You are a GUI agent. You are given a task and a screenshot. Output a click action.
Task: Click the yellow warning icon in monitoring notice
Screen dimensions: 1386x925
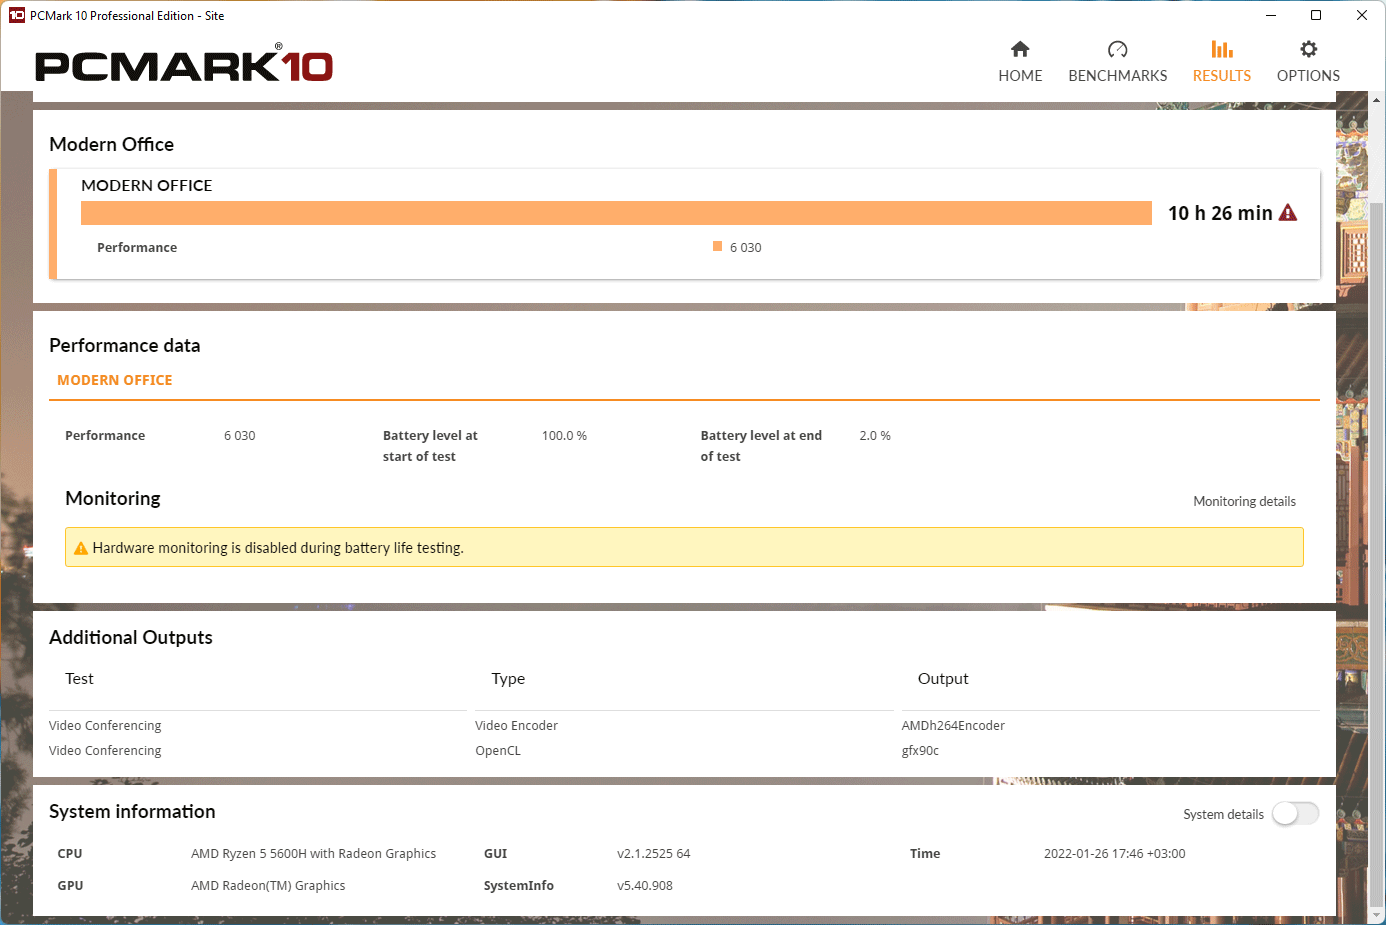pos(81,548)
